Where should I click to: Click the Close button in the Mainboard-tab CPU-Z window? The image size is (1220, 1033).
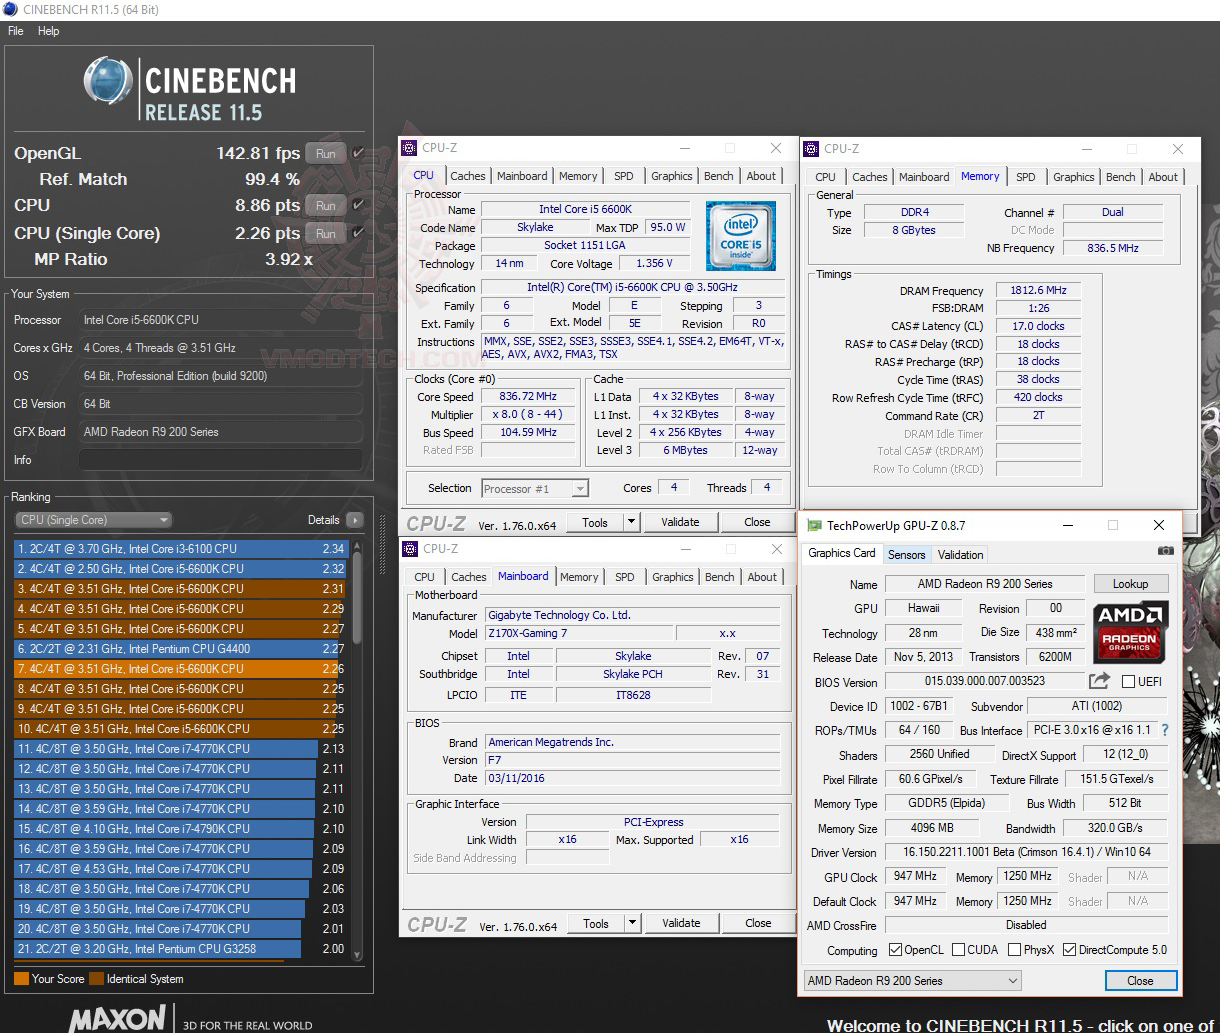click(x=758, y=923)
